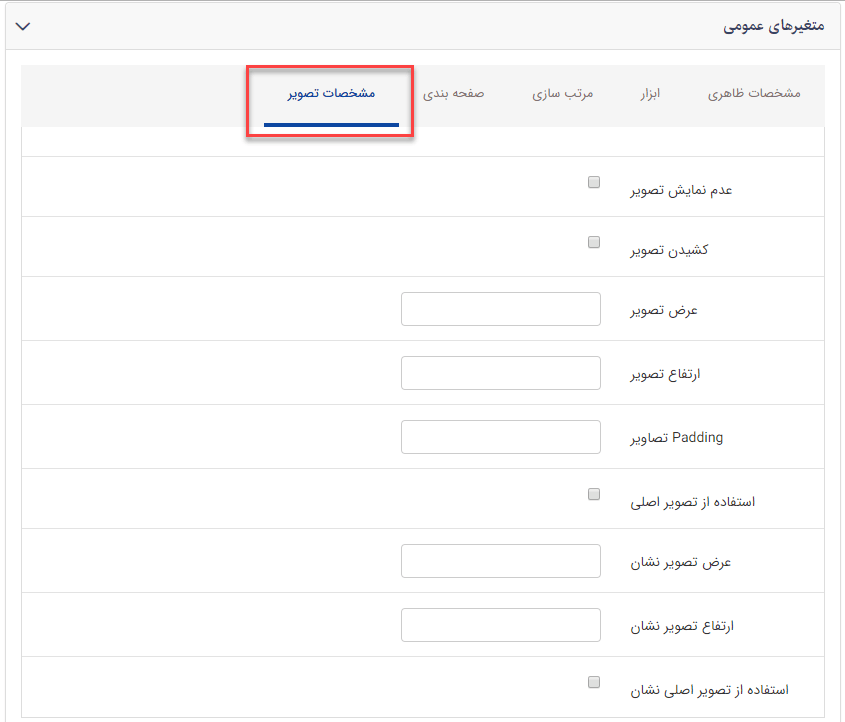Image resolution: width=845 pixels, height=722 pixels.
Task: Collapse the متغیرهای عمومی panel chevron
Action: coord(23,26)
